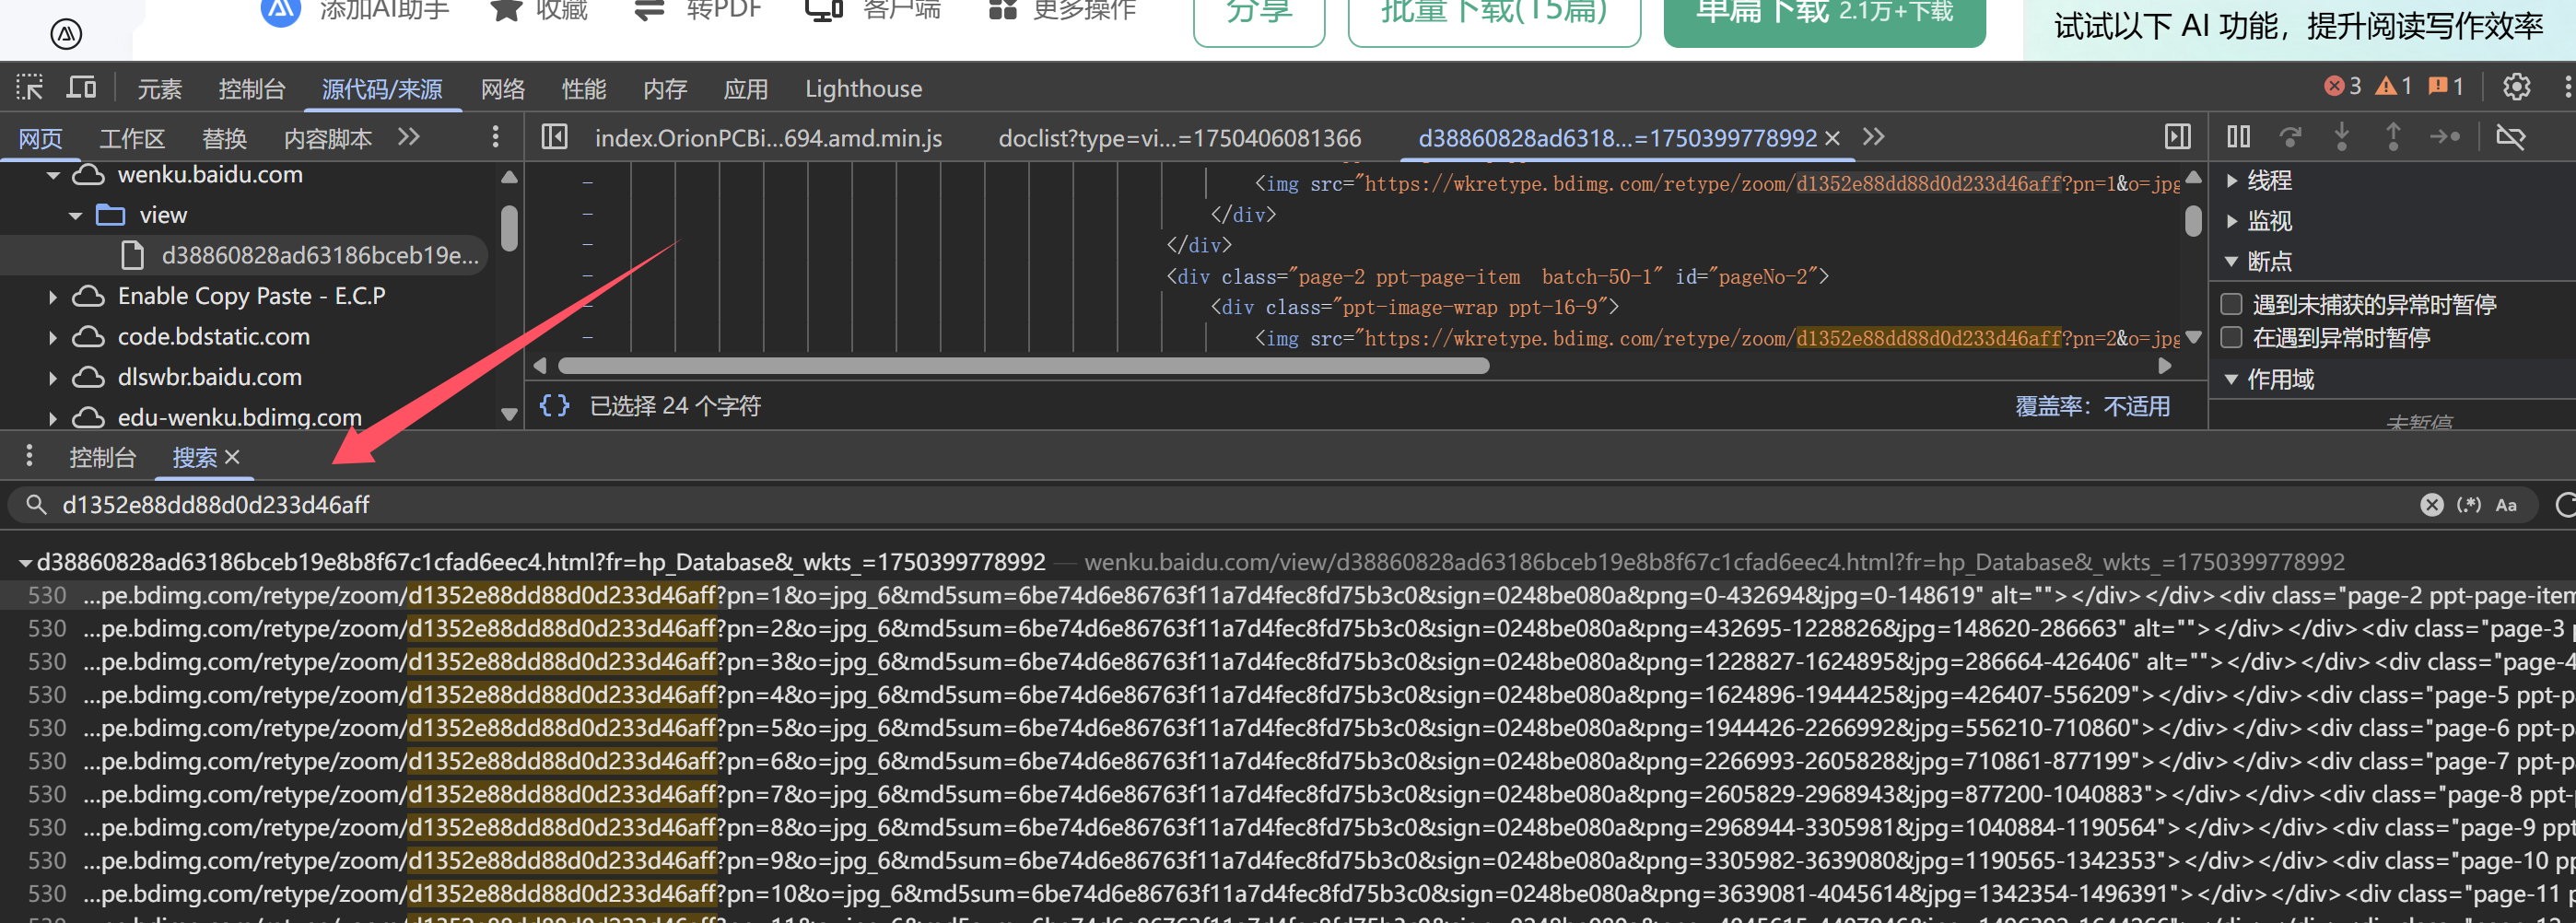Toggle the regular expression search option
The height and width of the screenshot is (923, 2576).
pos(2468,505)
